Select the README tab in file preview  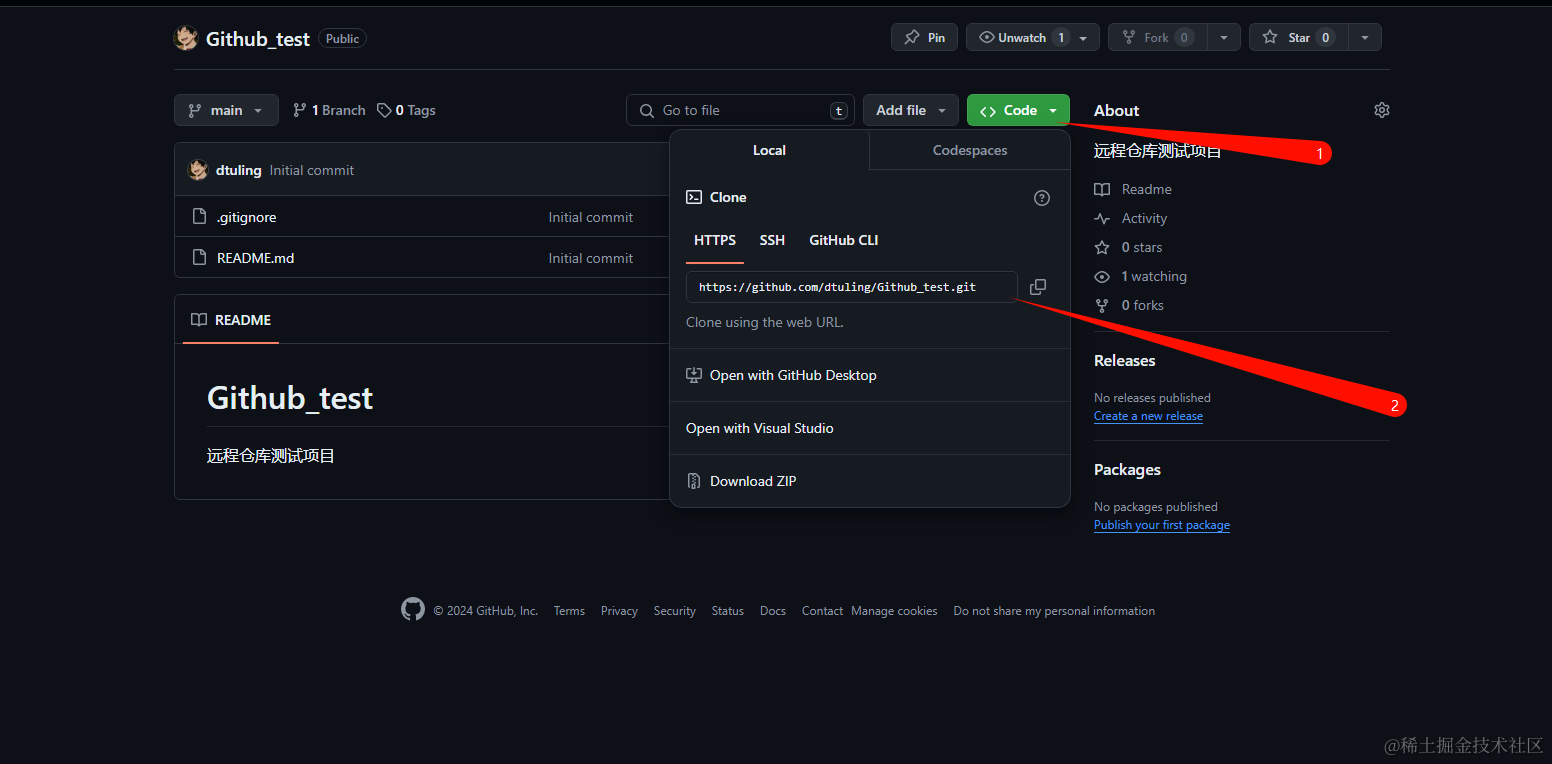coord(231,320)
